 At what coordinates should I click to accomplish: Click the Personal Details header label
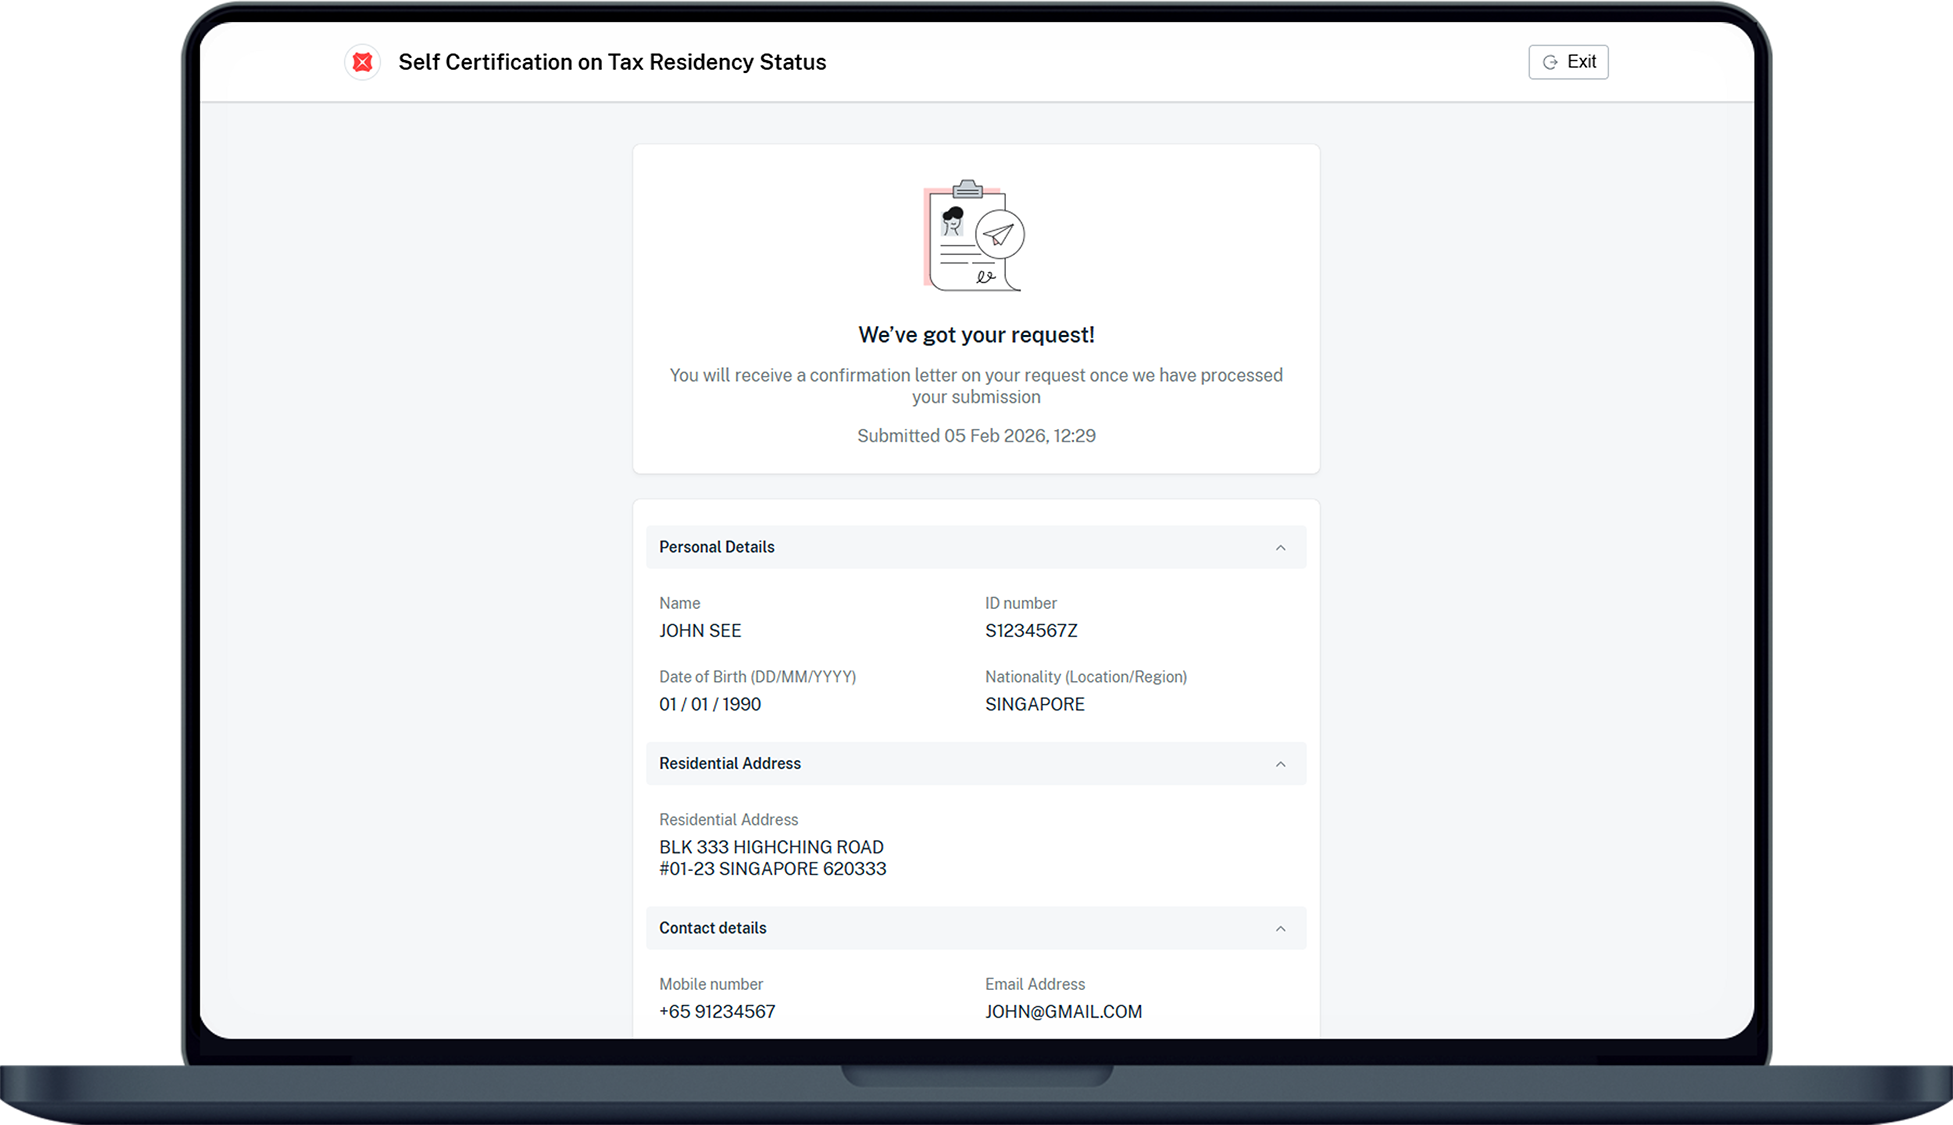click(x=716, y=547)
